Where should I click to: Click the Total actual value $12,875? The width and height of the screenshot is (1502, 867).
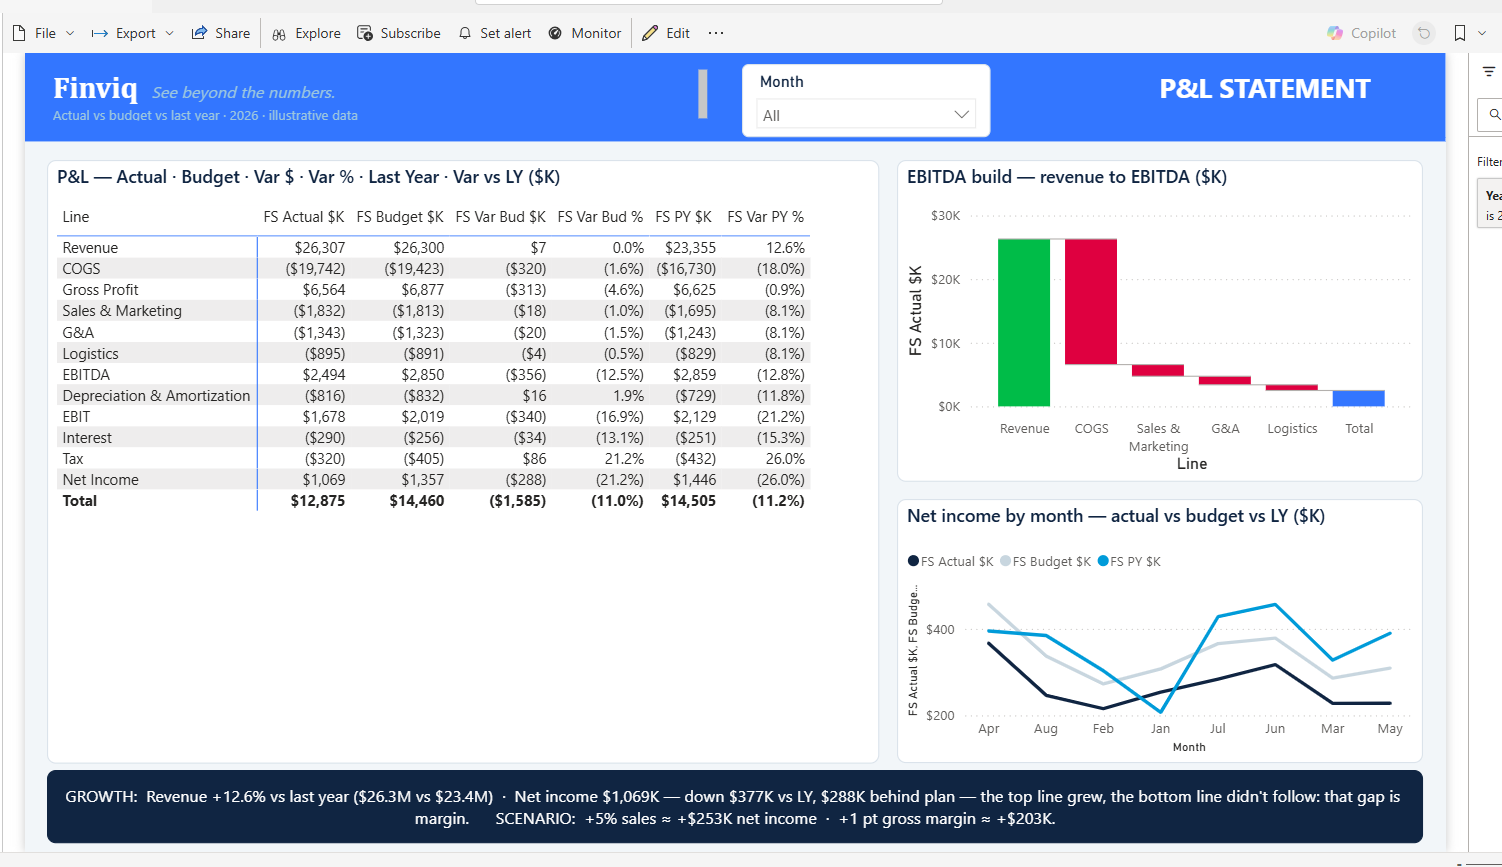[318, 501]
